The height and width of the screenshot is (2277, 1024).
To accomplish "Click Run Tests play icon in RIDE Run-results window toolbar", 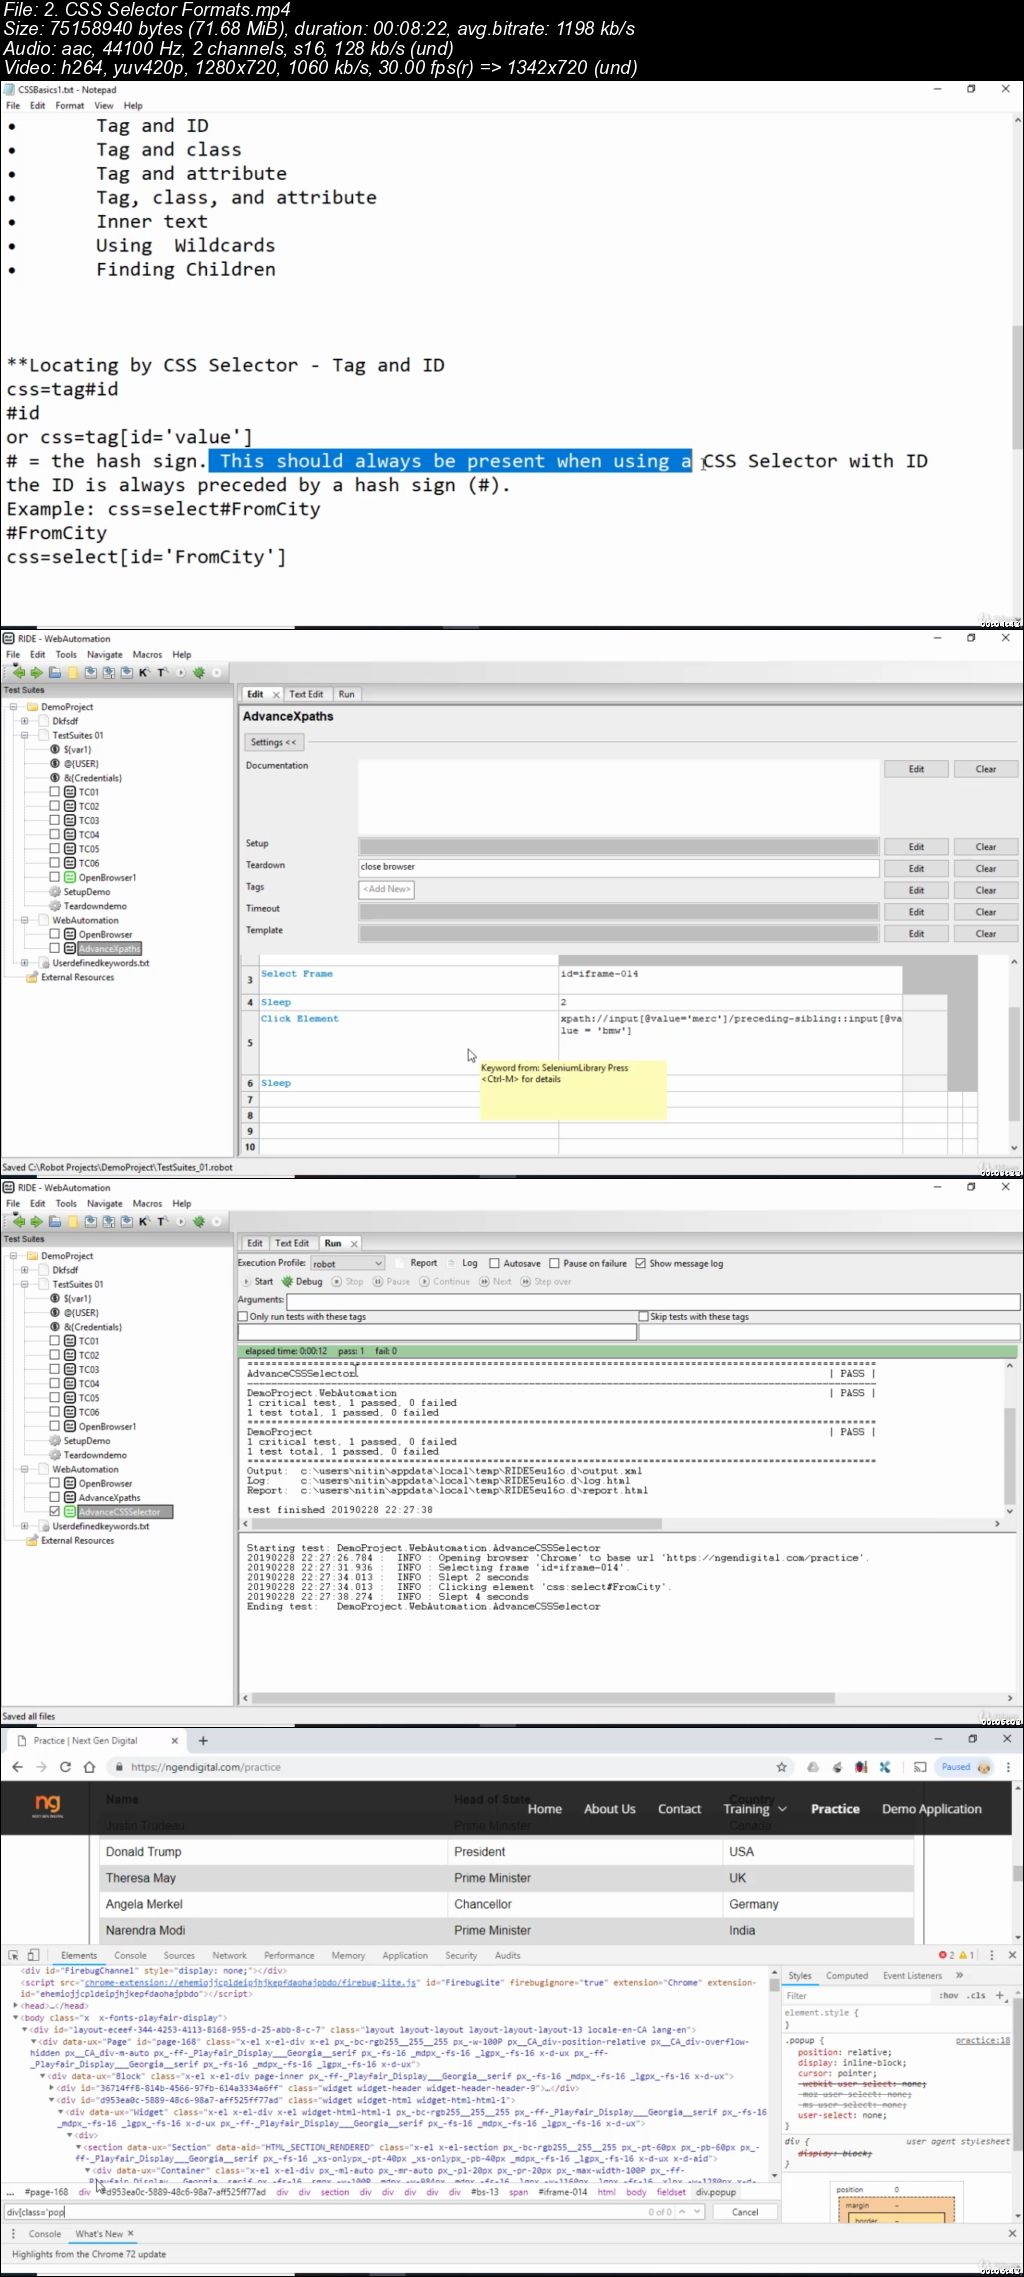I will [x=181, y=1222].
